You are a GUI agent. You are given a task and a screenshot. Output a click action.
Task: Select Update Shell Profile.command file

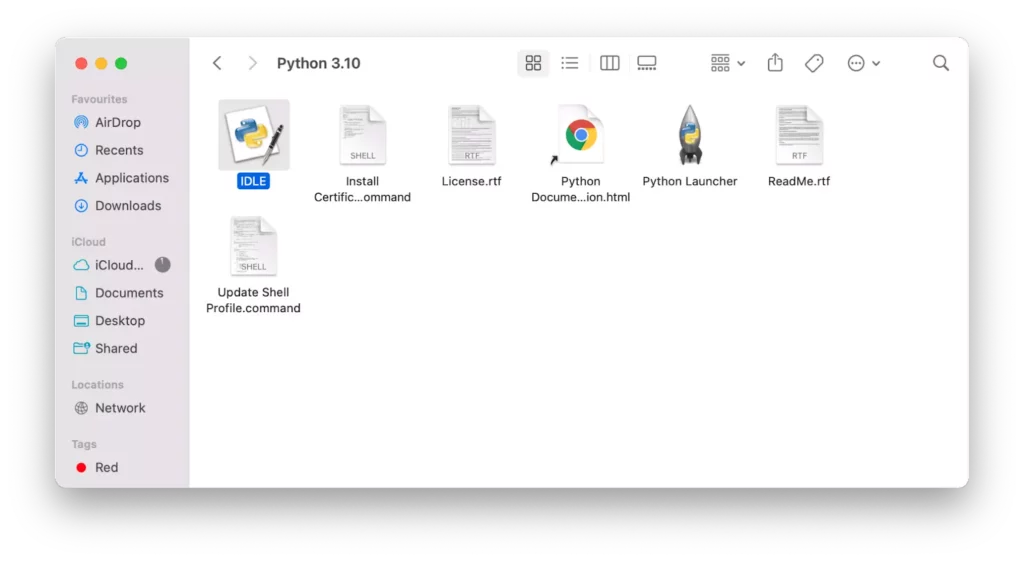[253, 246]
